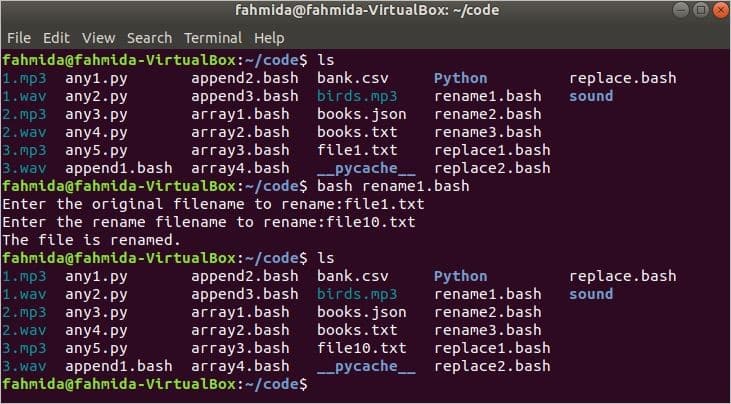Click file1.txt in the first ls listing
Image resolution: width=731 pixels, height=404 pixels.
[x=357, y=150]
